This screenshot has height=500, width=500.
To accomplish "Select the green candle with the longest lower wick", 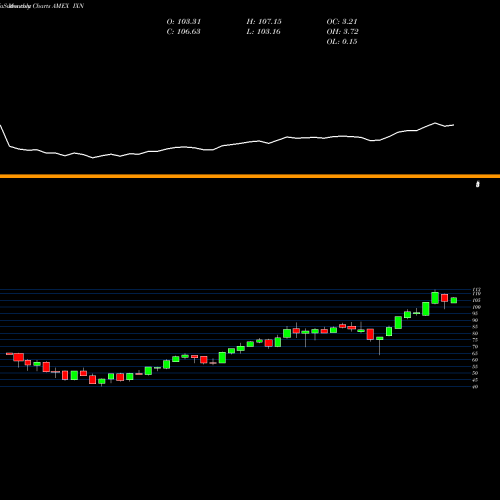I will [x=379, y=338].
